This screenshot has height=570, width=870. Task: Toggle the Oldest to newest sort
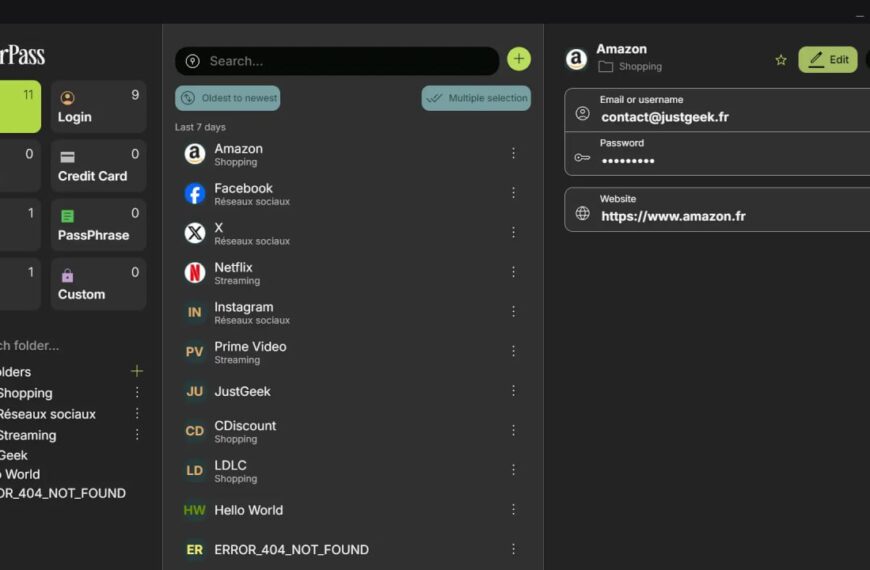click(x=227, y=98)
